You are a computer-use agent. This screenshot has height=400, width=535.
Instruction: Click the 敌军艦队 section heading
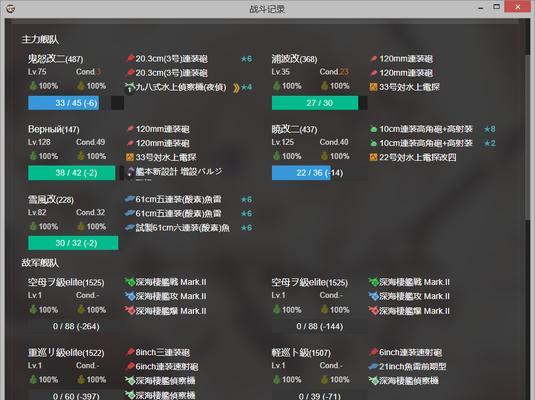[40, 263]
